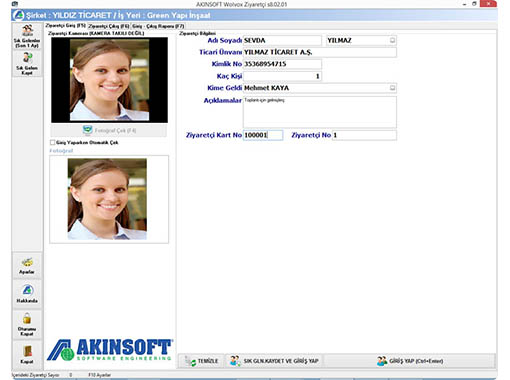510x380 pixels.
Task: Open Ayarlar settings icon in sidebar
Action: (x=27, y=266)
